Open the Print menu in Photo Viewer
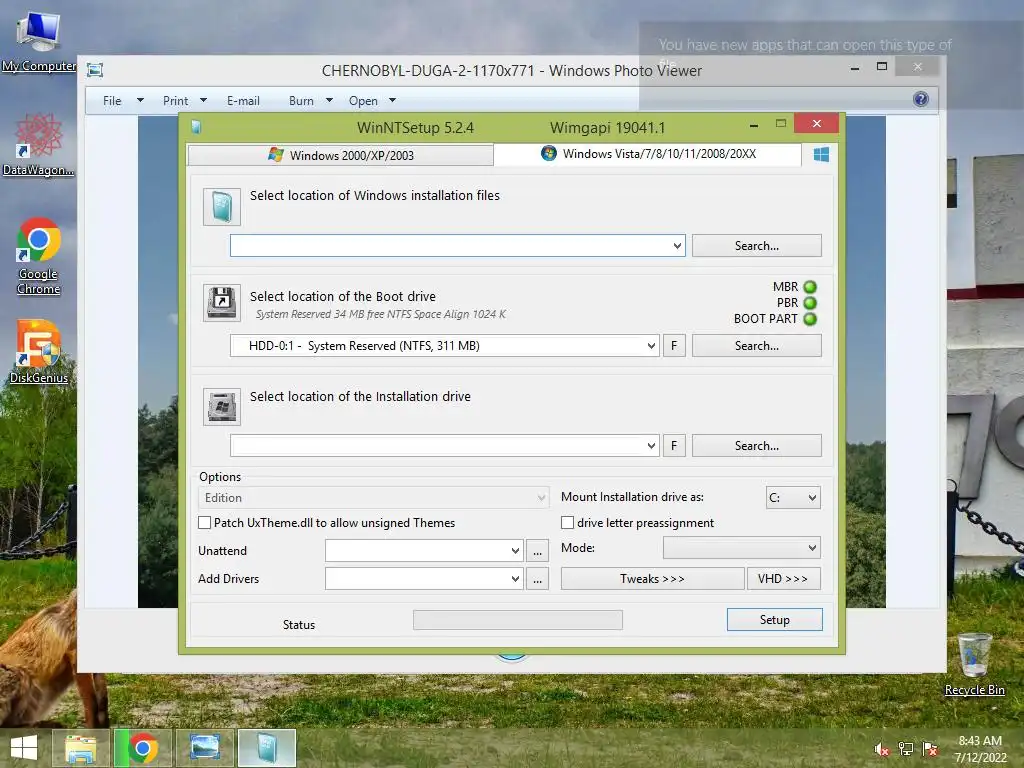The width and height of the screenshot is (1024, 768). (184, 101)
